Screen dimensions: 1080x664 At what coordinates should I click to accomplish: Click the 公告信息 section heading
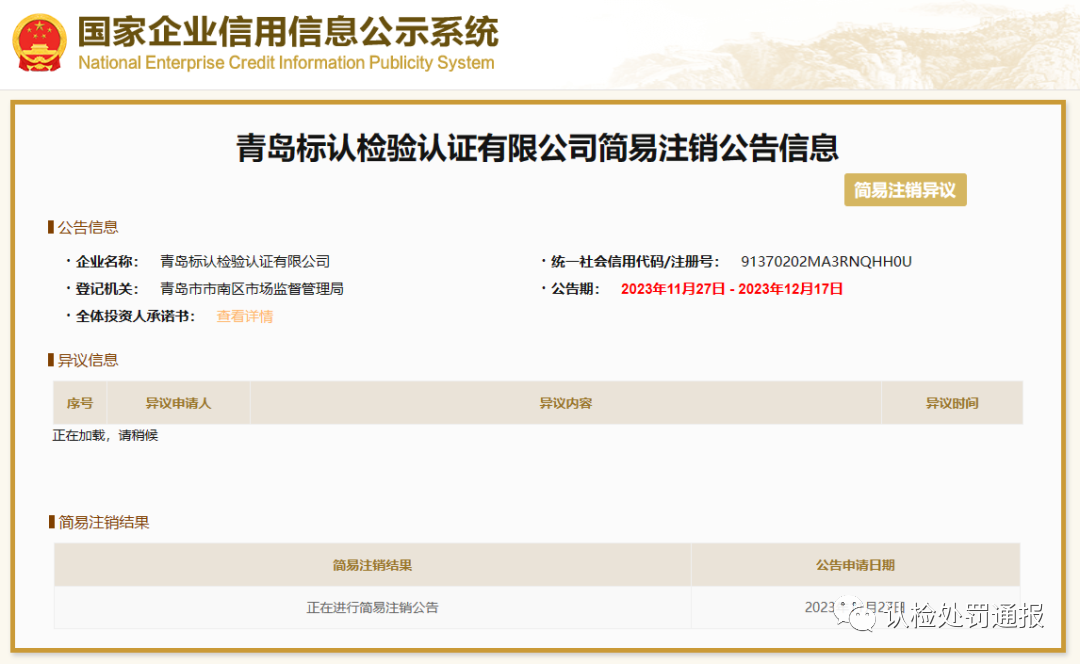[x=87, y=227]
